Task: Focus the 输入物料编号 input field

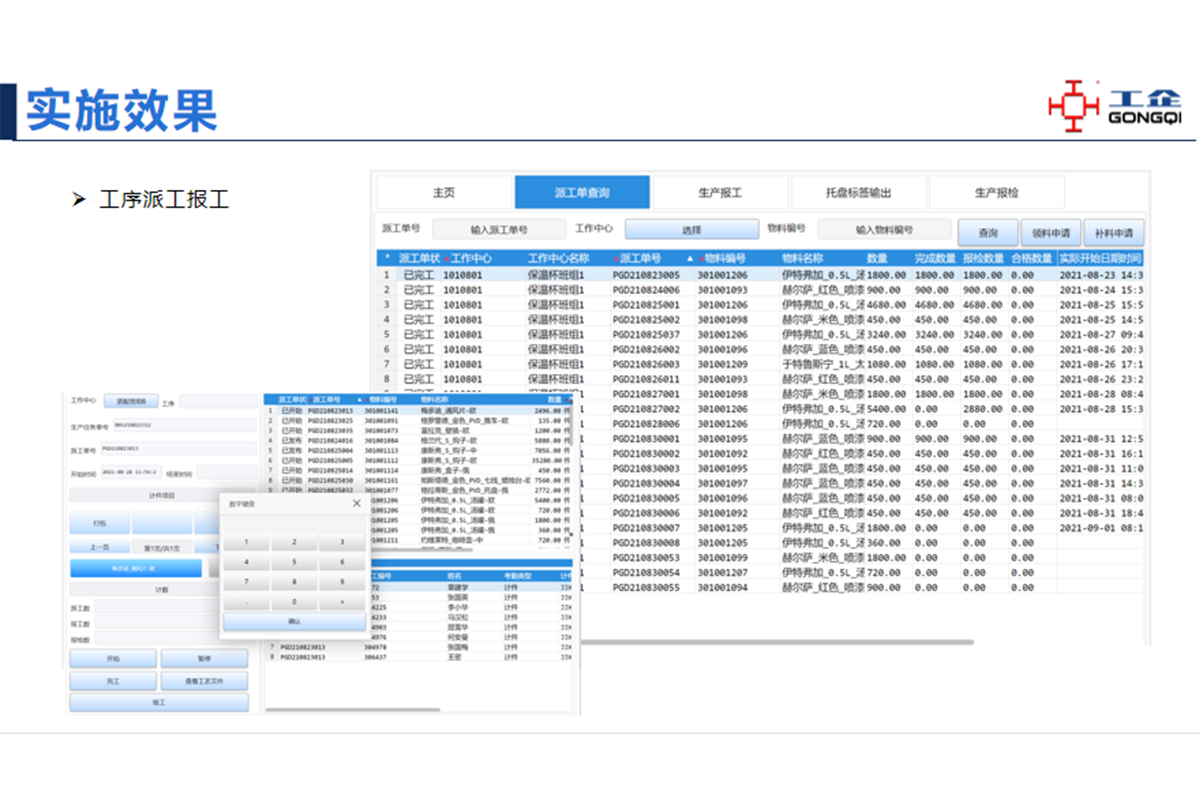Action: 883,230
